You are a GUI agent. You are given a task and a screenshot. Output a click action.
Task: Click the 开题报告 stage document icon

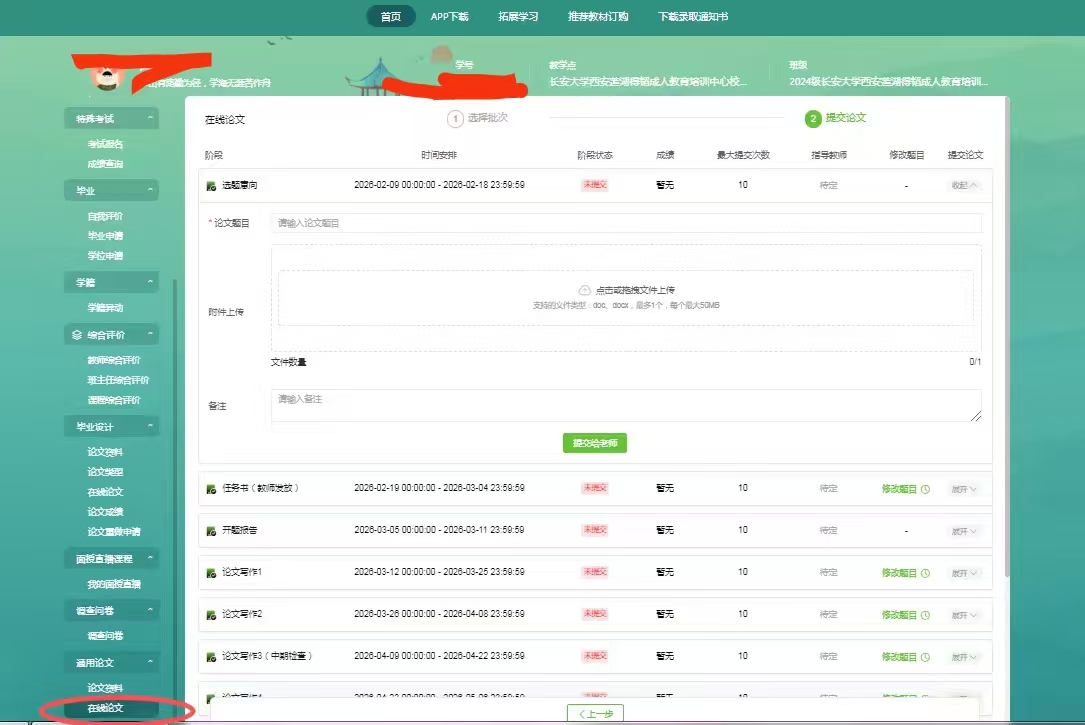211,531
